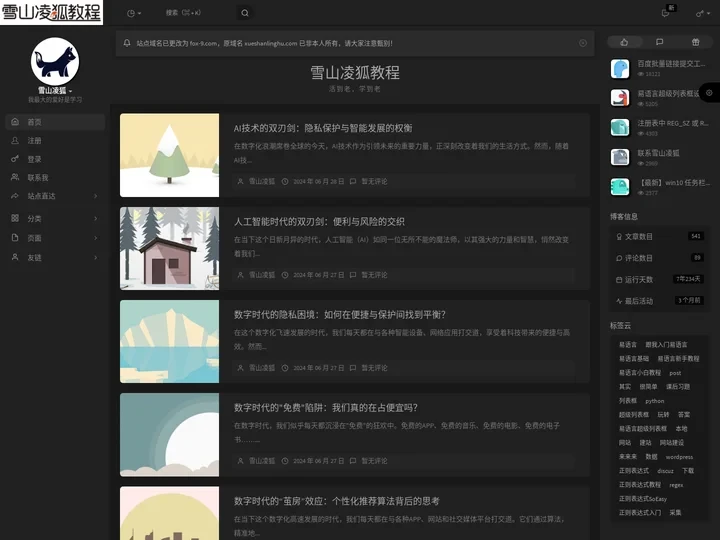Image resolution: width=720 pixels, height=540 pixels.
Task: Expand the 分类 submenu arrow
Action: point(96,219)
